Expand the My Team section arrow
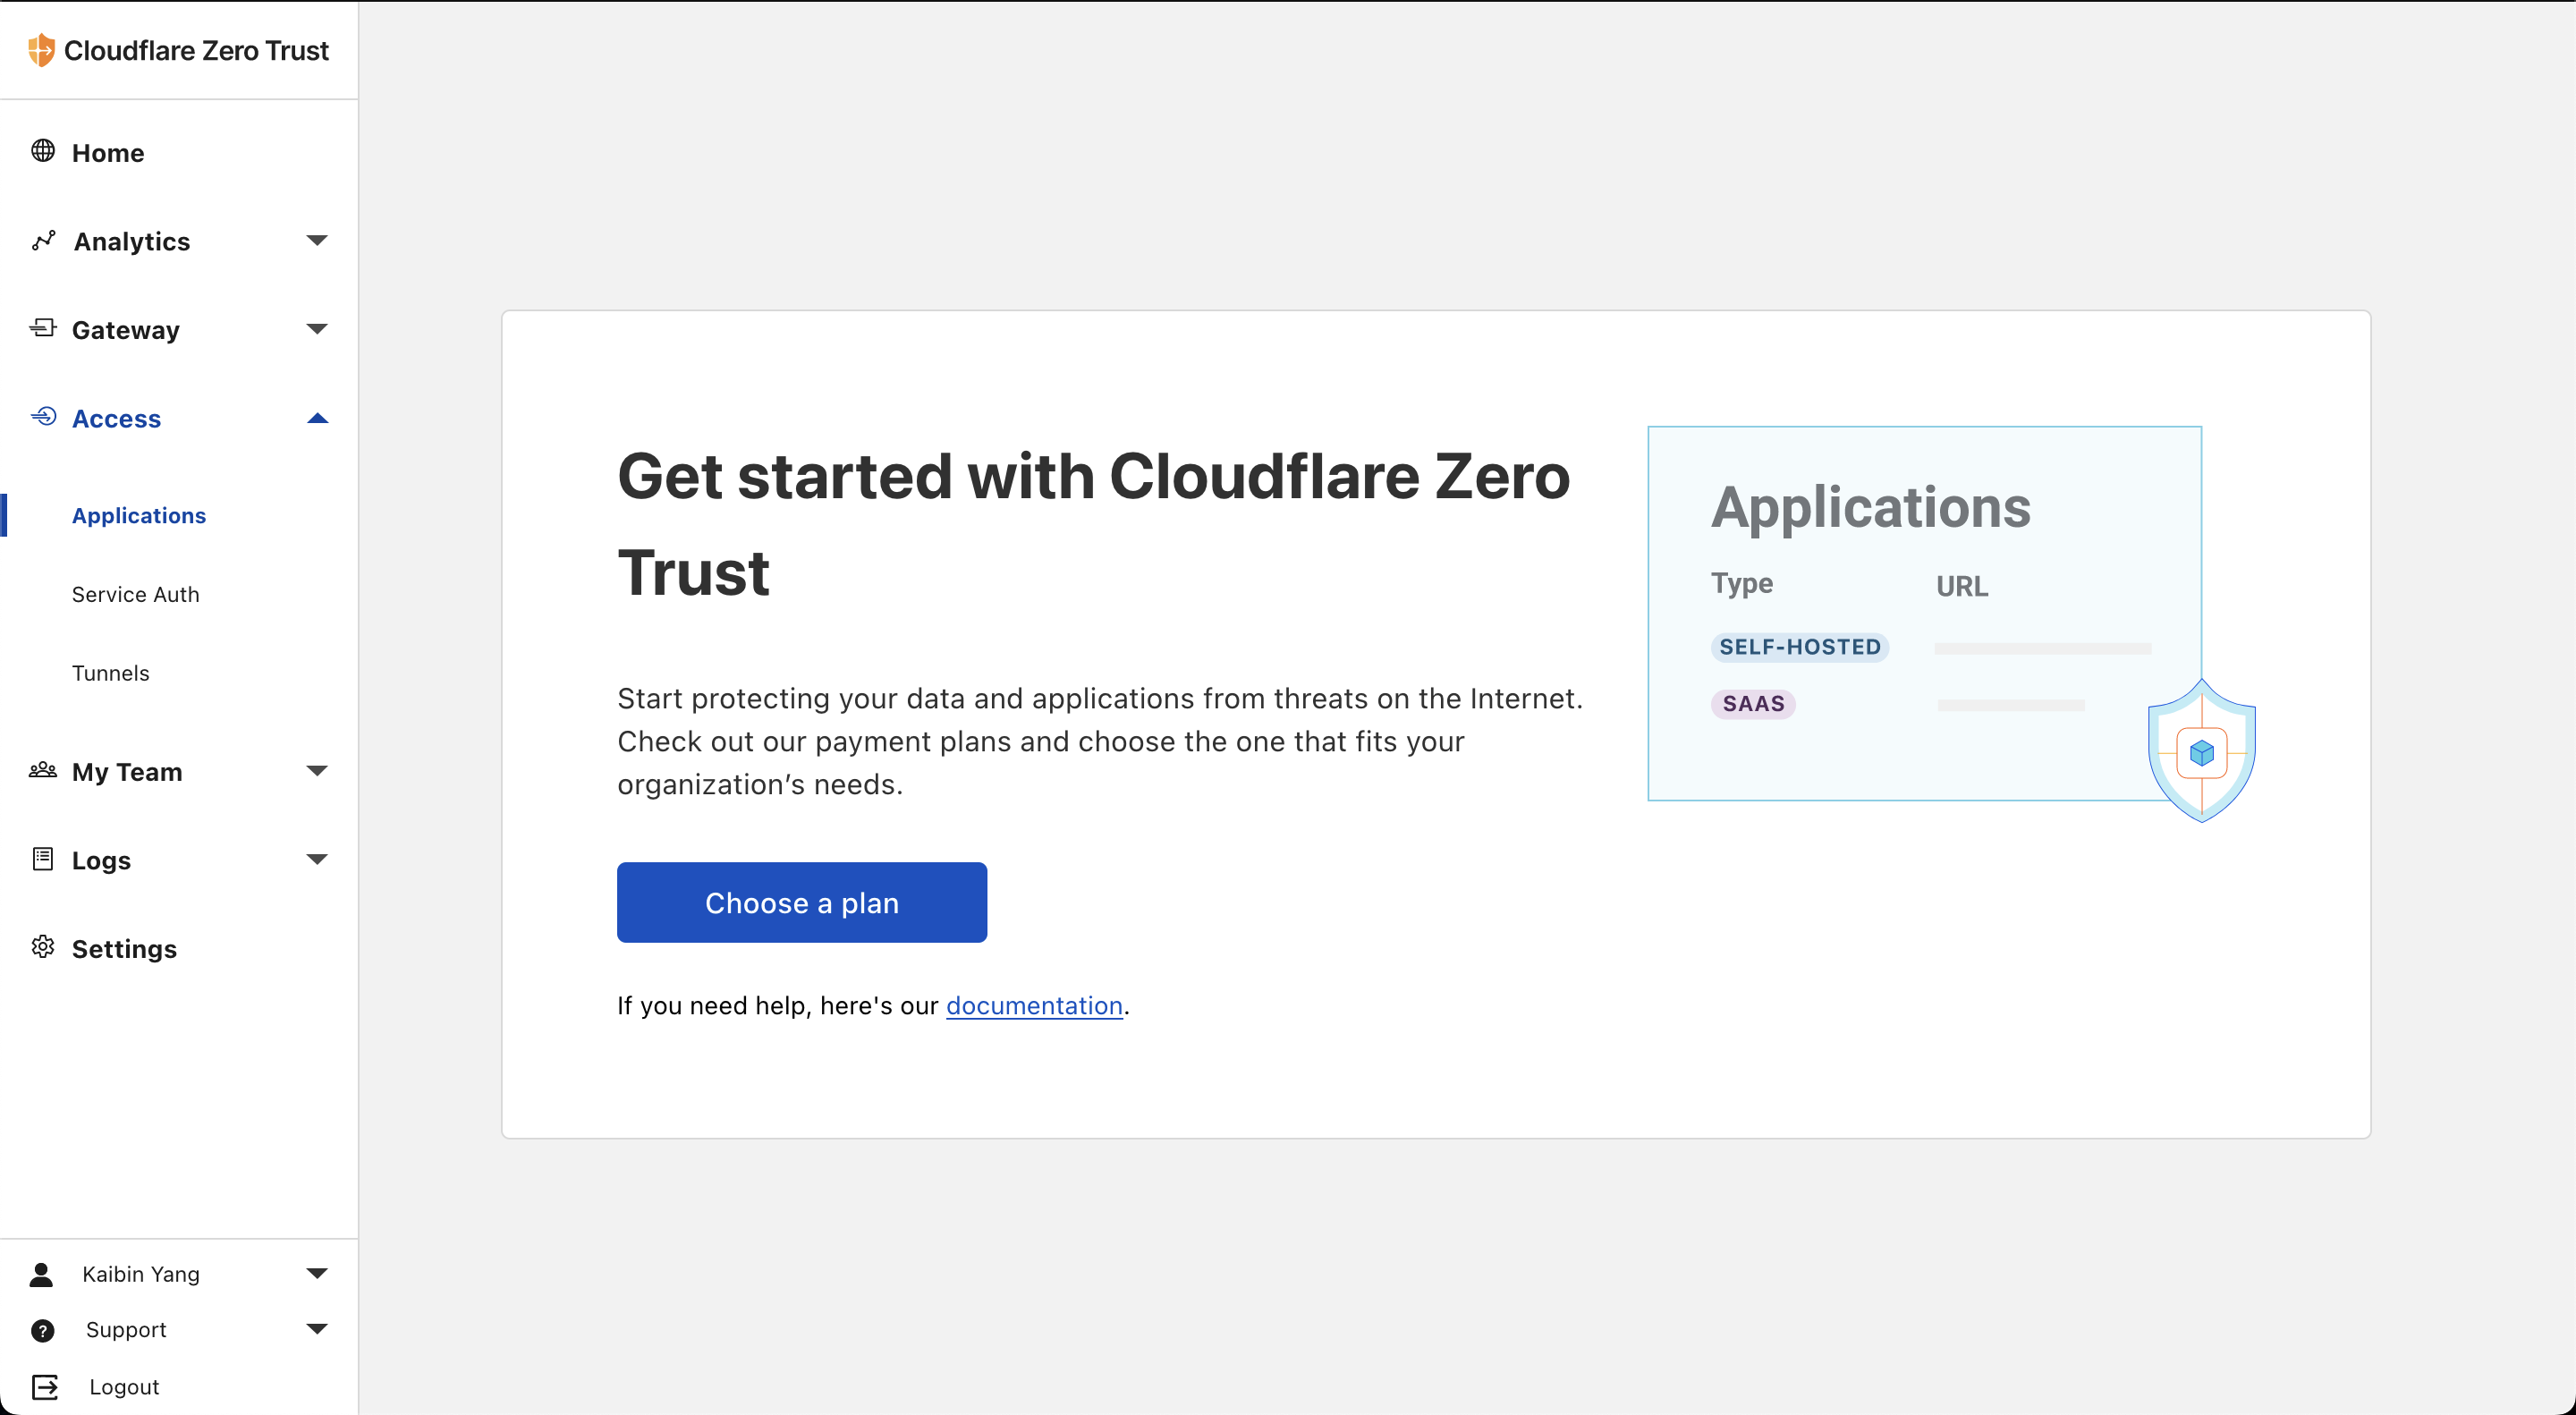Screen dimensions: 2576x1415 point(317,771)
